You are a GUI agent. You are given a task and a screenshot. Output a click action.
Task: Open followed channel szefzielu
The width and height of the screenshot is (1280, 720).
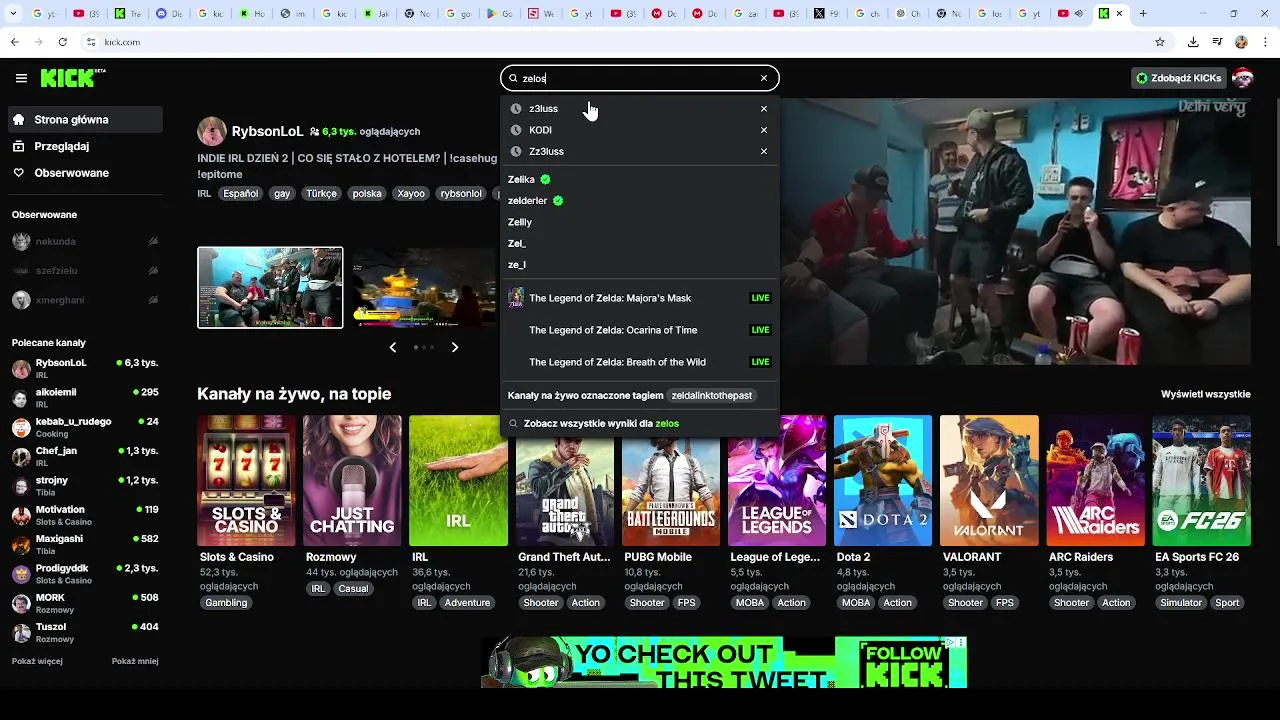(85, 271)
